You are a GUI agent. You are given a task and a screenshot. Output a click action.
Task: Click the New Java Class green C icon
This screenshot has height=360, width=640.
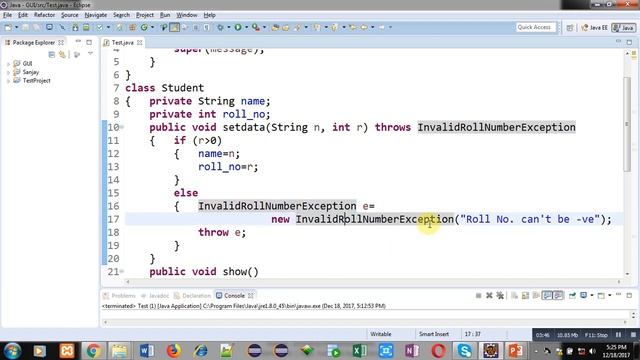pos(144,27)
